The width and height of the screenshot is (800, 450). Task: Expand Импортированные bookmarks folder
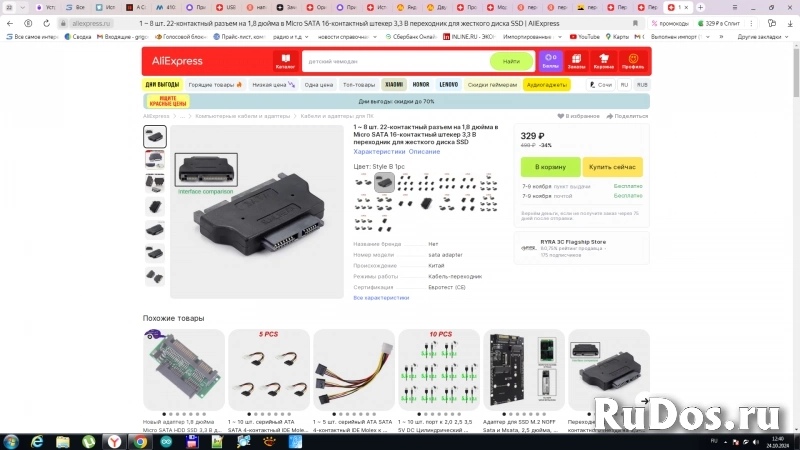click(532, 37)
